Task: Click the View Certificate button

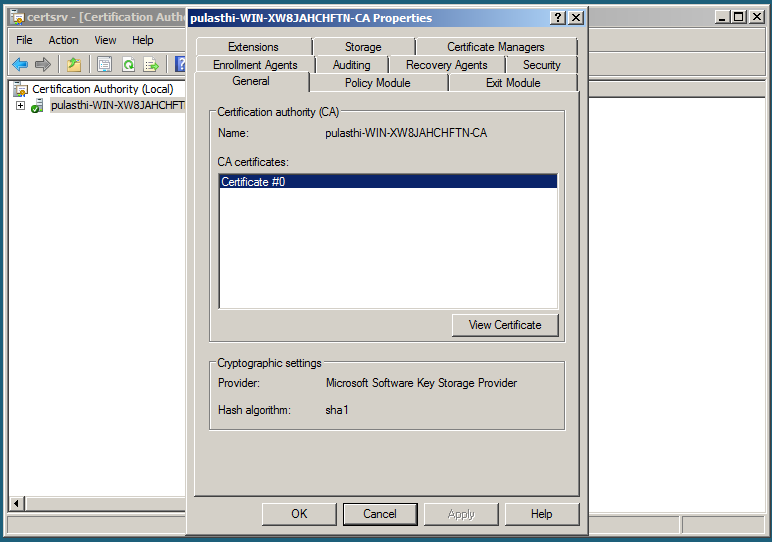Action: pos(505,325)
